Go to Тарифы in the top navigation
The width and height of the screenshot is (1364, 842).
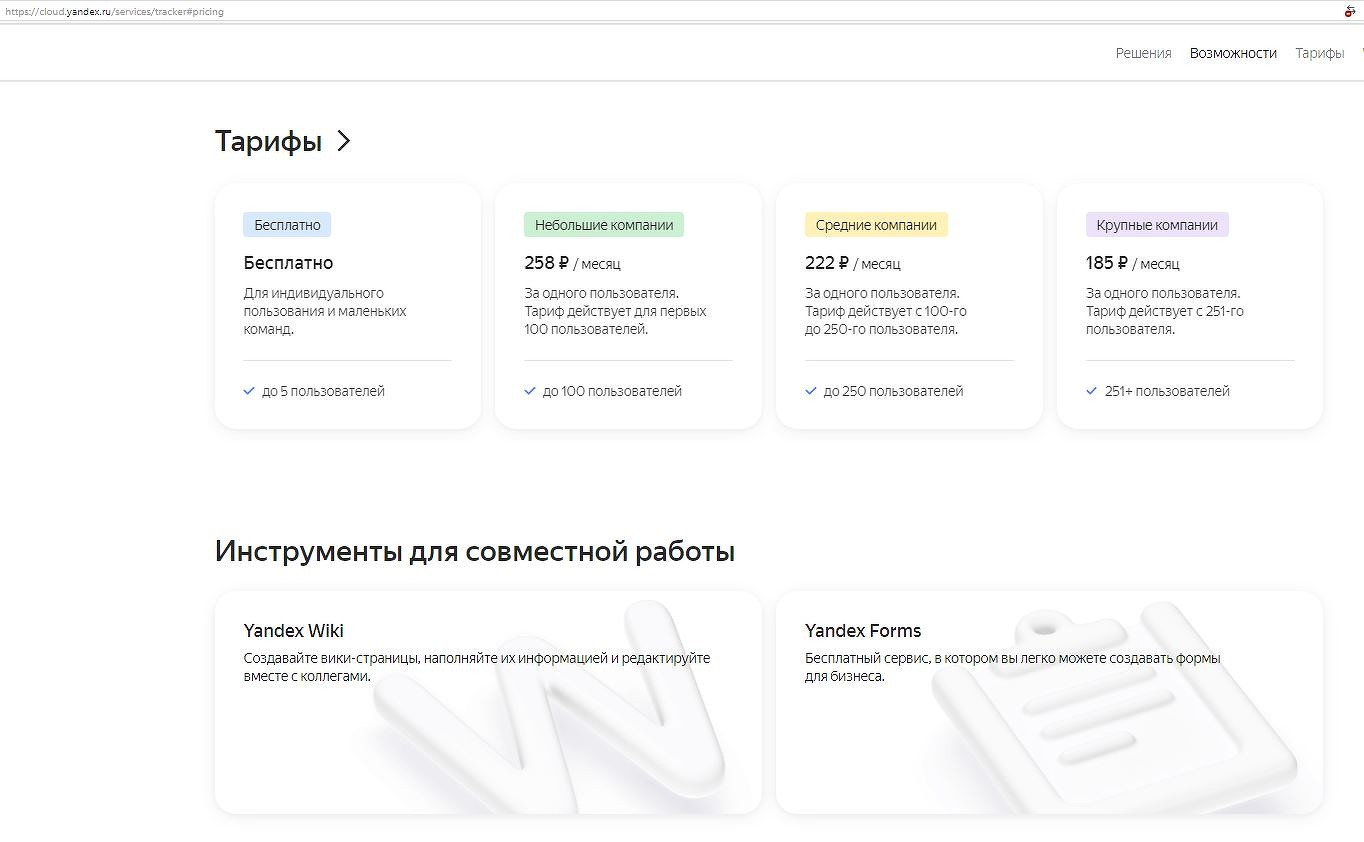click(1320, 53)
